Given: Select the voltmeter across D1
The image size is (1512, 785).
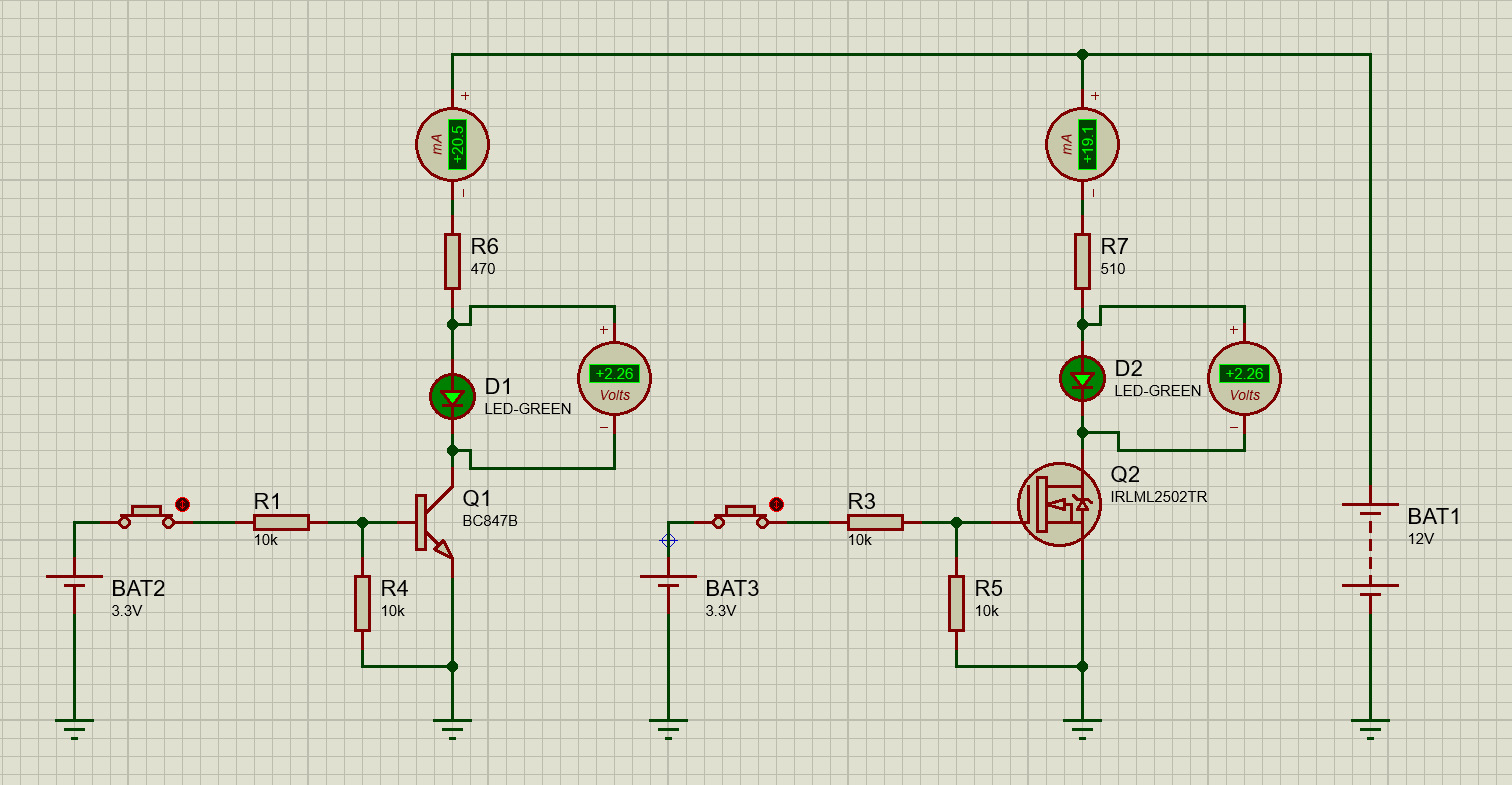Looking at the screenshot, I should (614, 378).
